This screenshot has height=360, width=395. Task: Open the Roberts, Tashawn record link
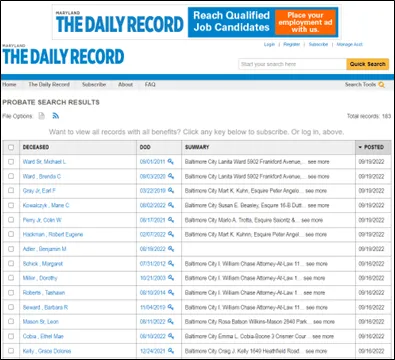44,293
